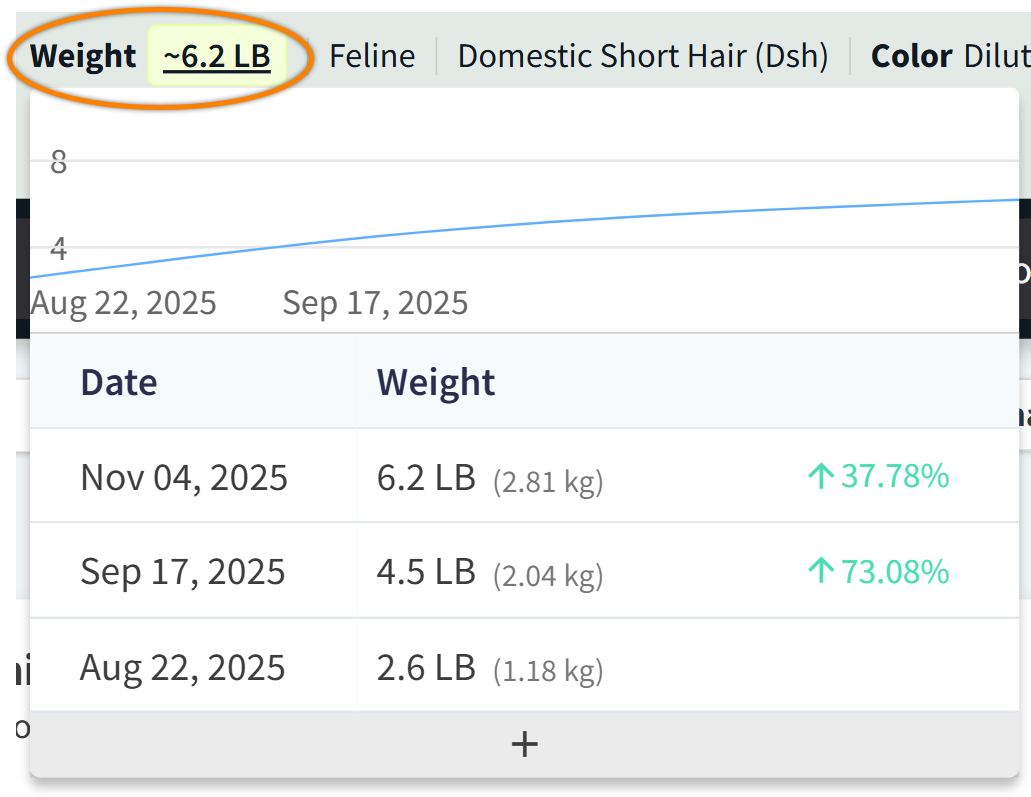The width and height of the screenshot is (1031, 797).
Task: Click the 6.2 LB weight entry
Action: point(426,477)
